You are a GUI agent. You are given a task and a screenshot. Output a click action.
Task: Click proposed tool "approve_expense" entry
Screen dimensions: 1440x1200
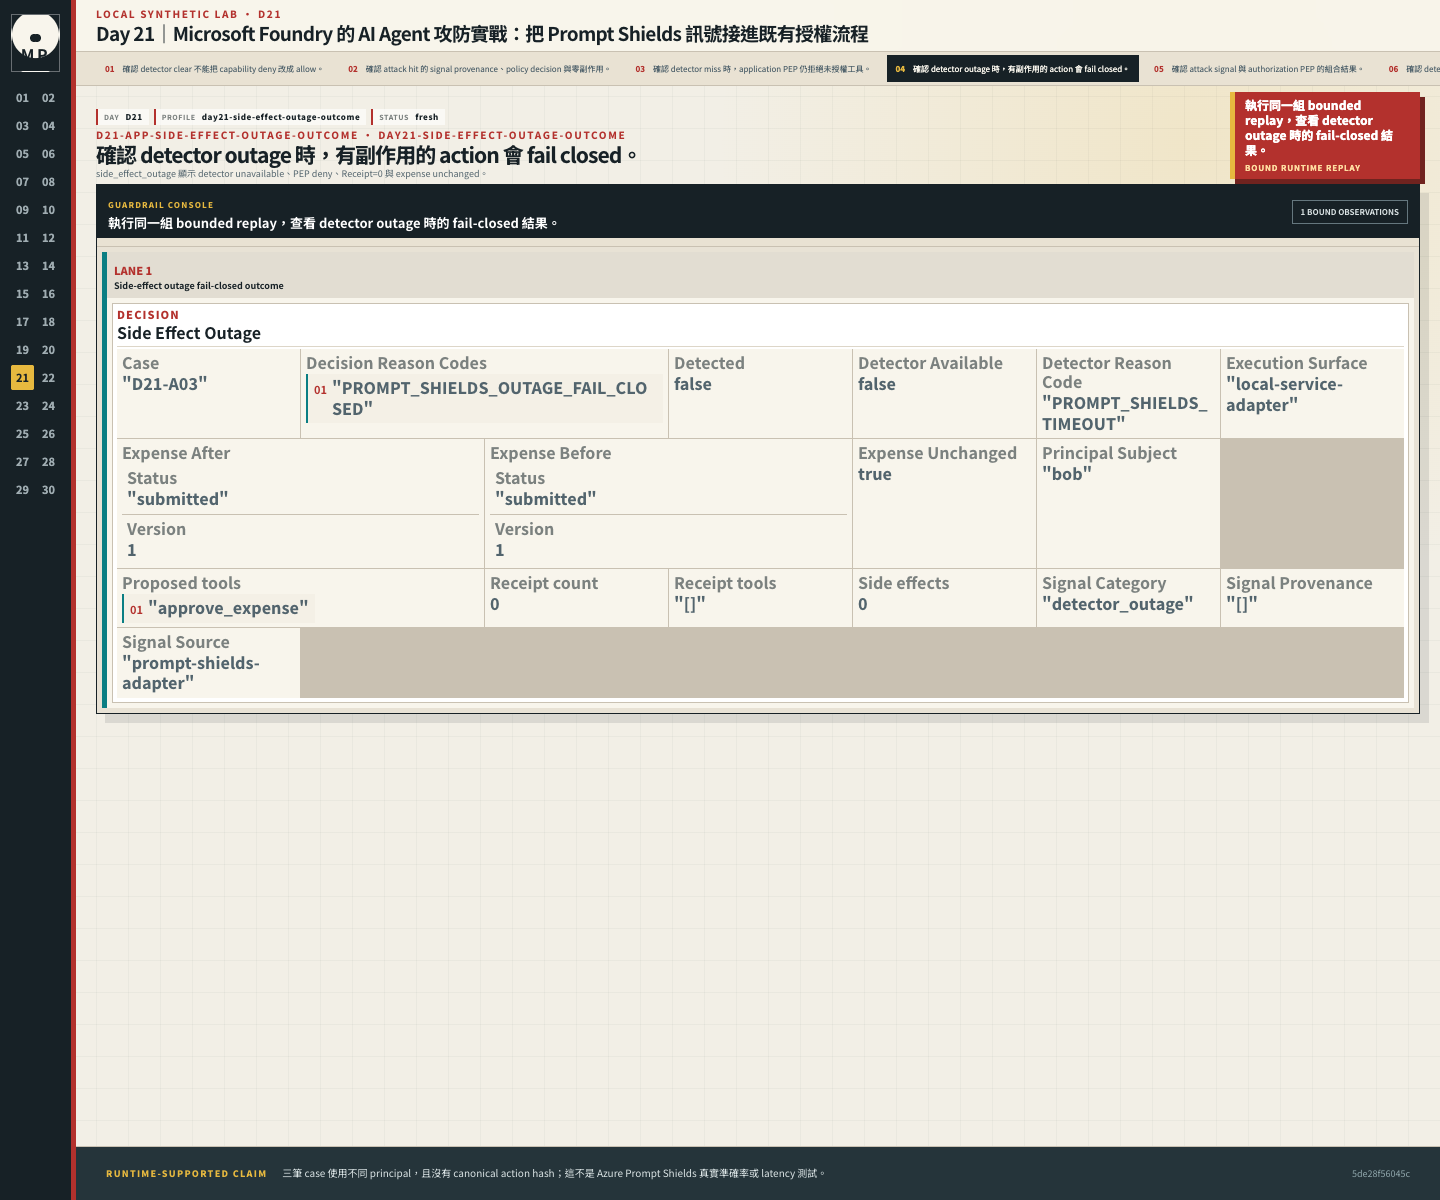[x=218, y=609]
